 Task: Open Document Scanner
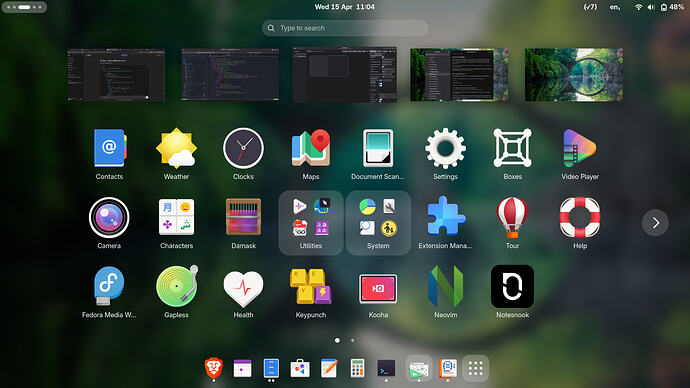pos(378,149)
